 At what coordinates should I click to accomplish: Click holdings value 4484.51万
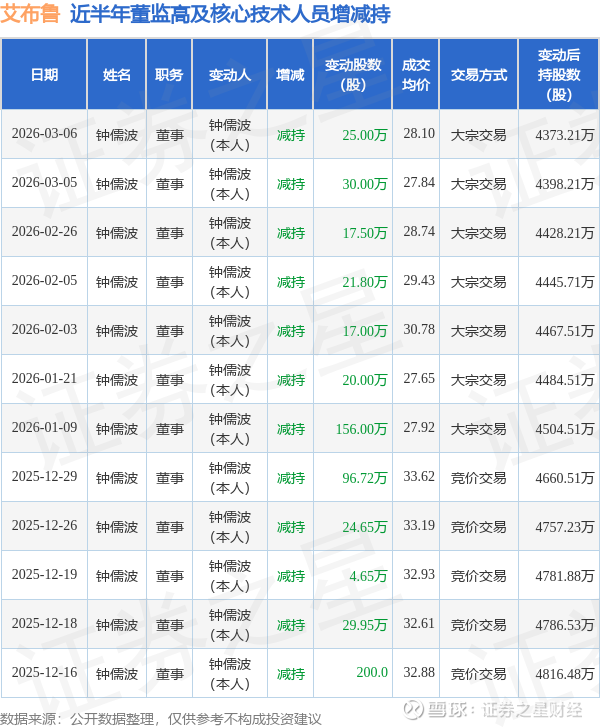[564, 380]
